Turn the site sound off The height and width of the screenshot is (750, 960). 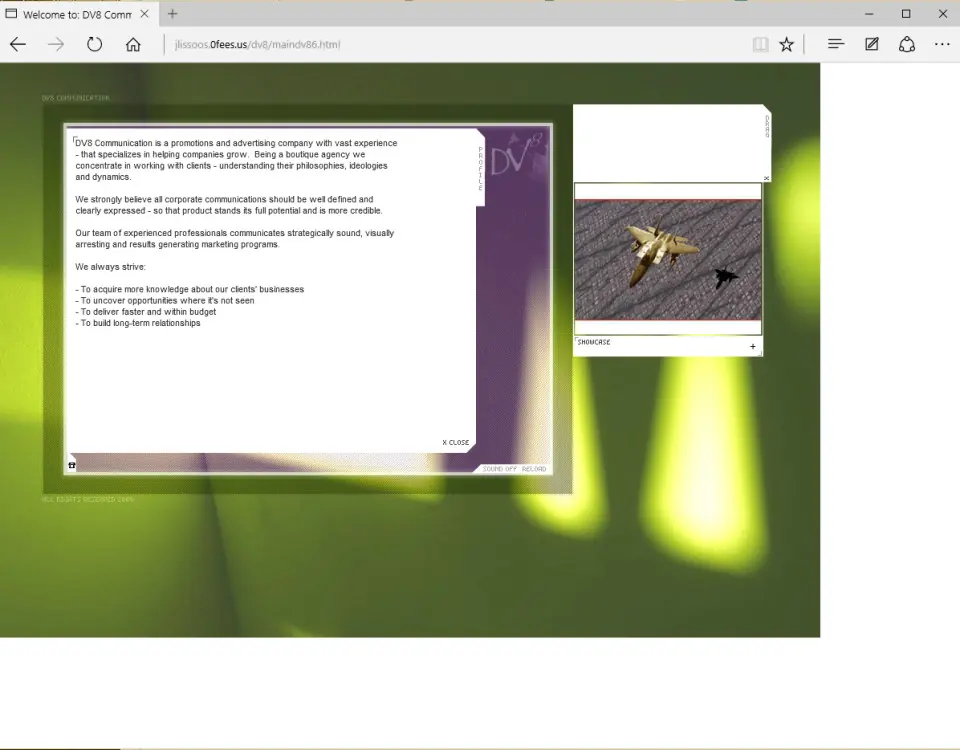click(500, 469)
